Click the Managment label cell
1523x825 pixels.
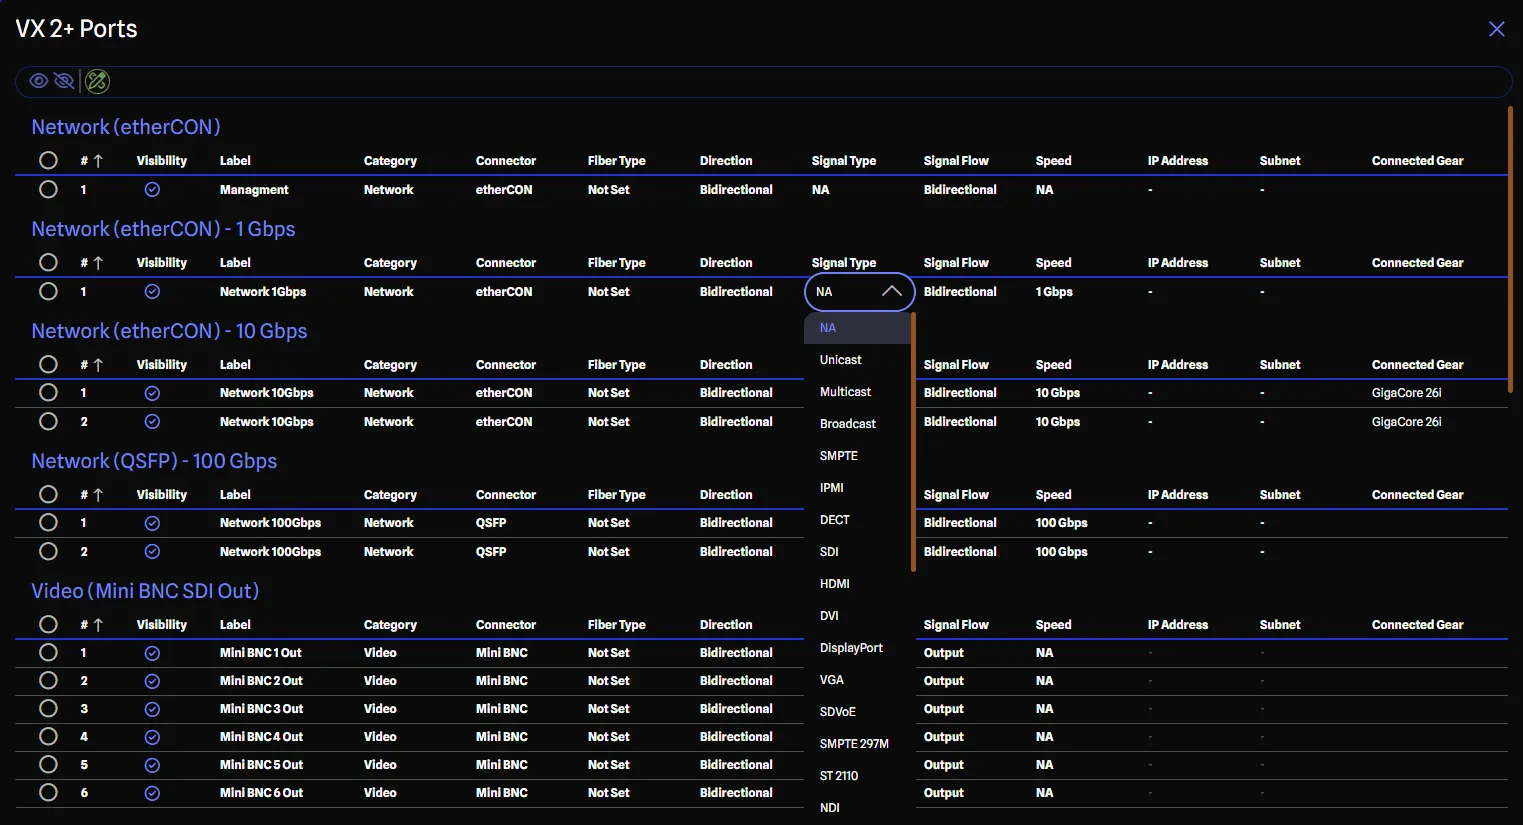(x=254, y=189)
